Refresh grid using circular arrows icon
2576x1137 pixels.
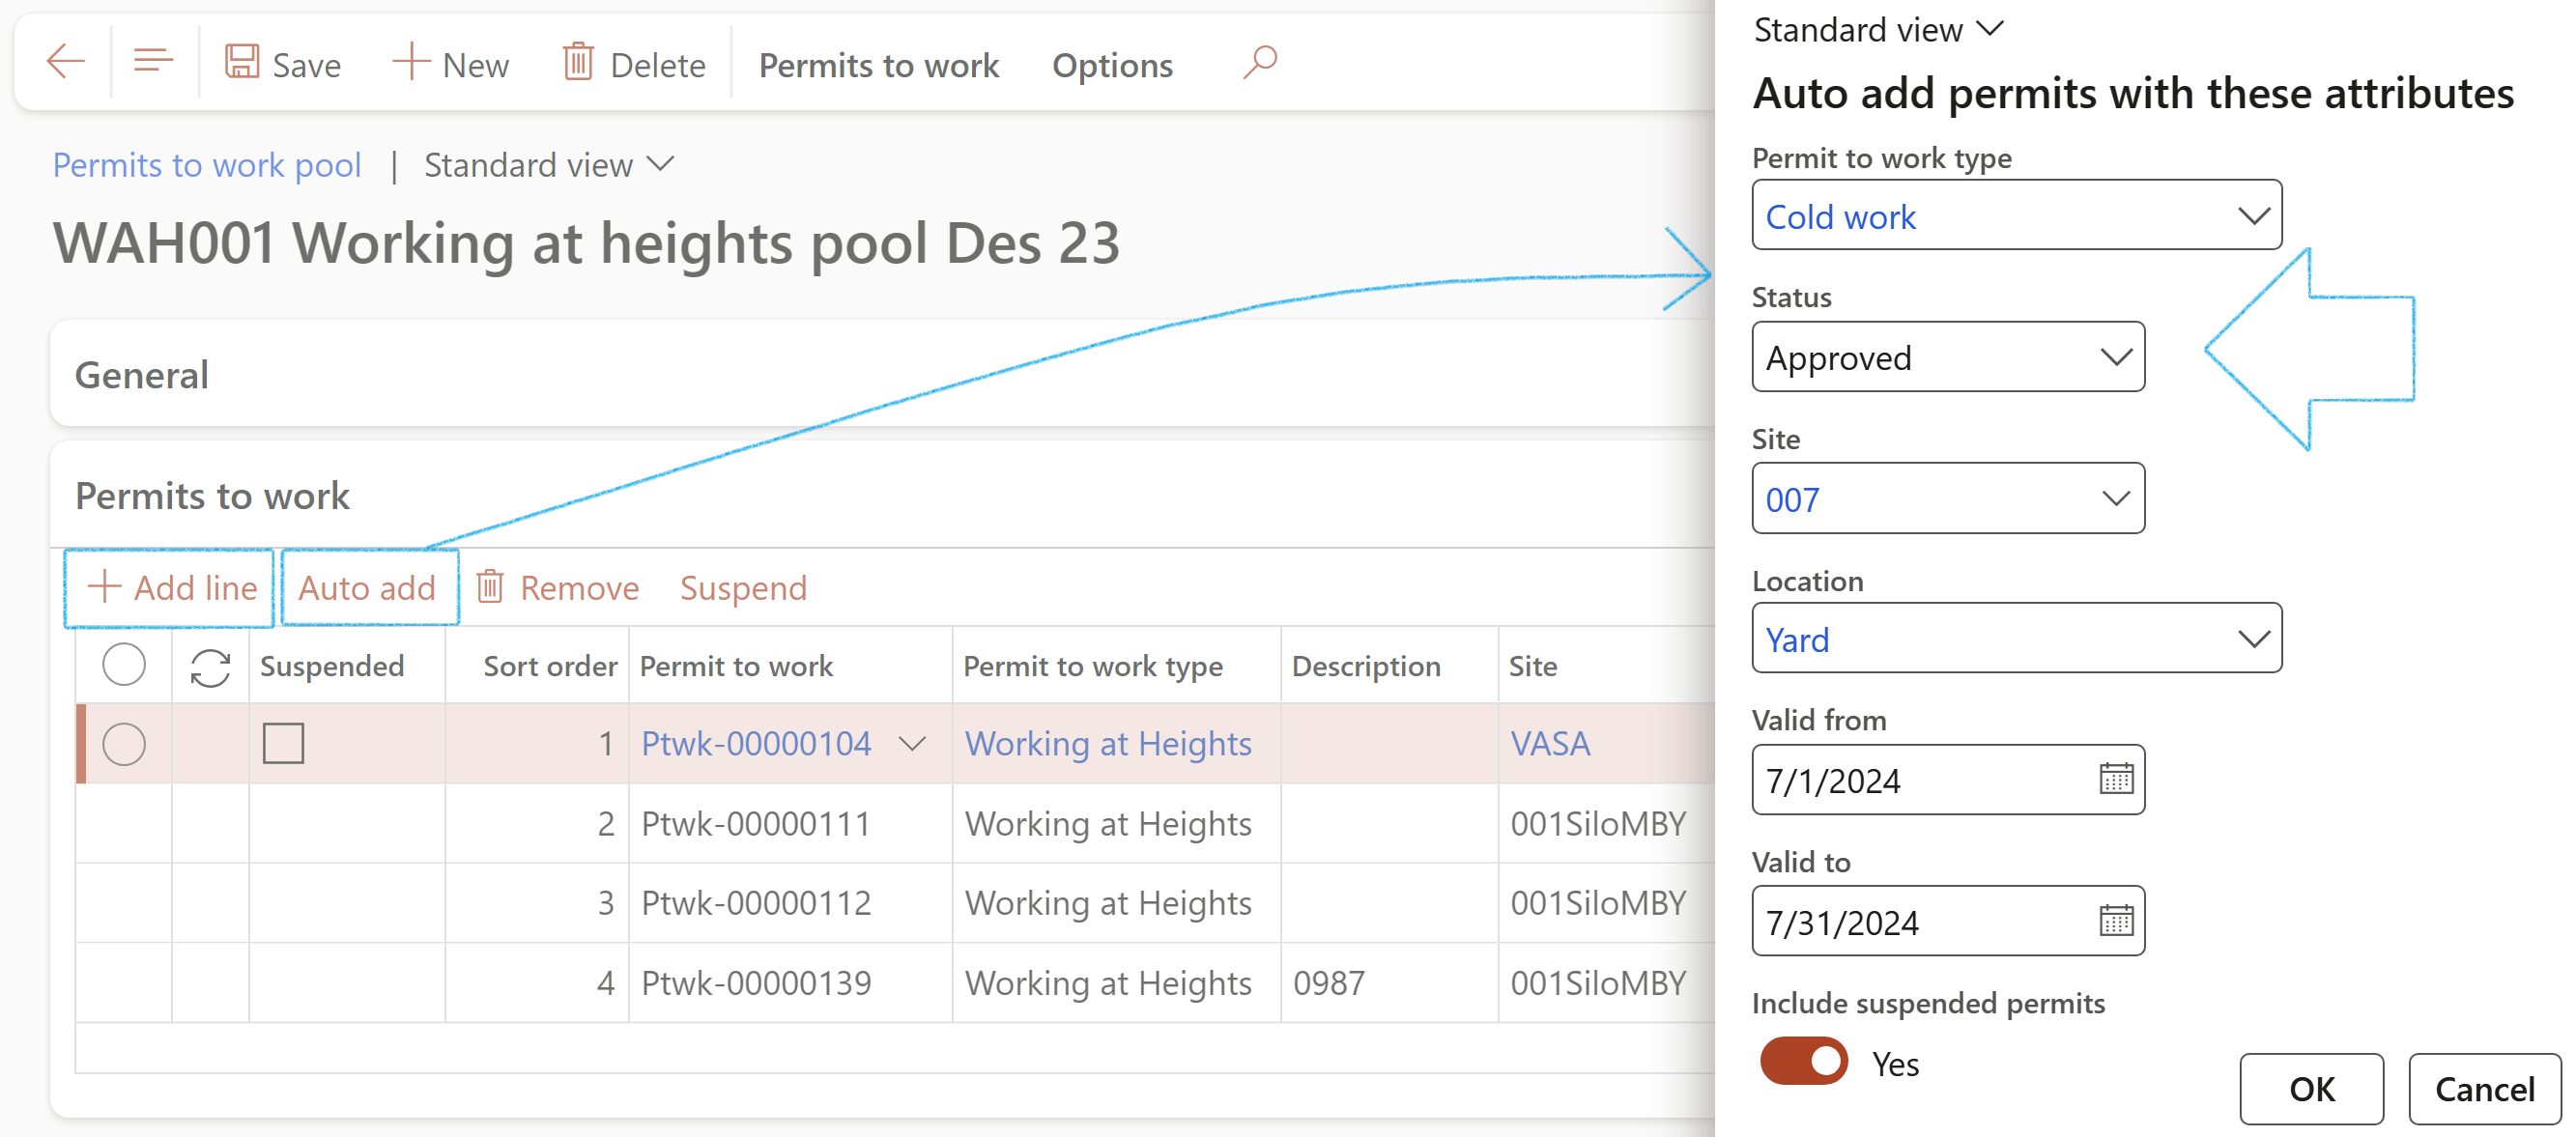[210, 668]
